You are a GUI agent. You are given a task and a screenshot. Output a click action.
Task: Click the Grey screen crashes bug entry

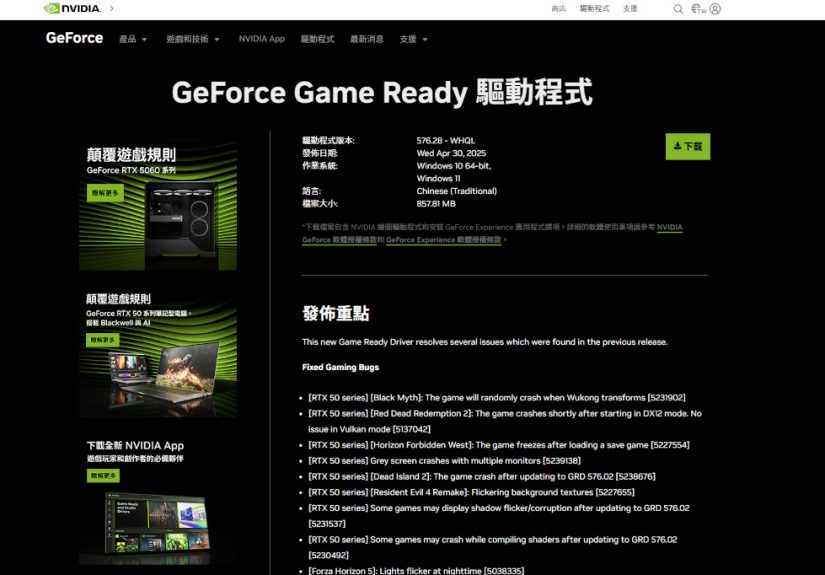(x=445, y=461)
